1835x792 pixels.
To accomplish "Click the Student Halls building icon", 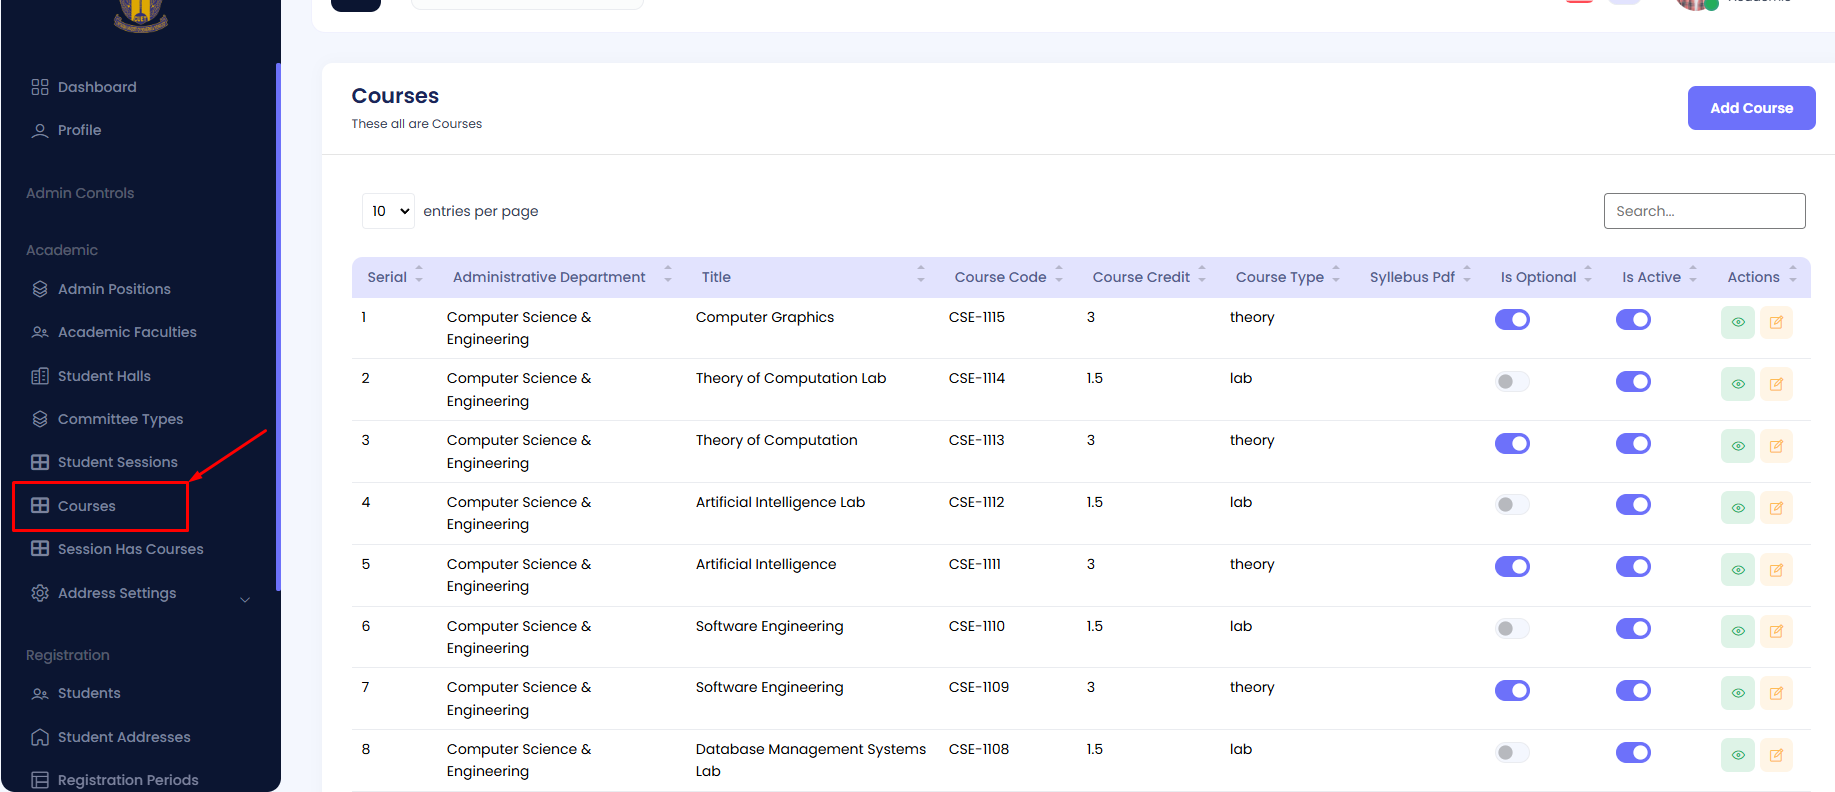I will click(x=40, y=376).
